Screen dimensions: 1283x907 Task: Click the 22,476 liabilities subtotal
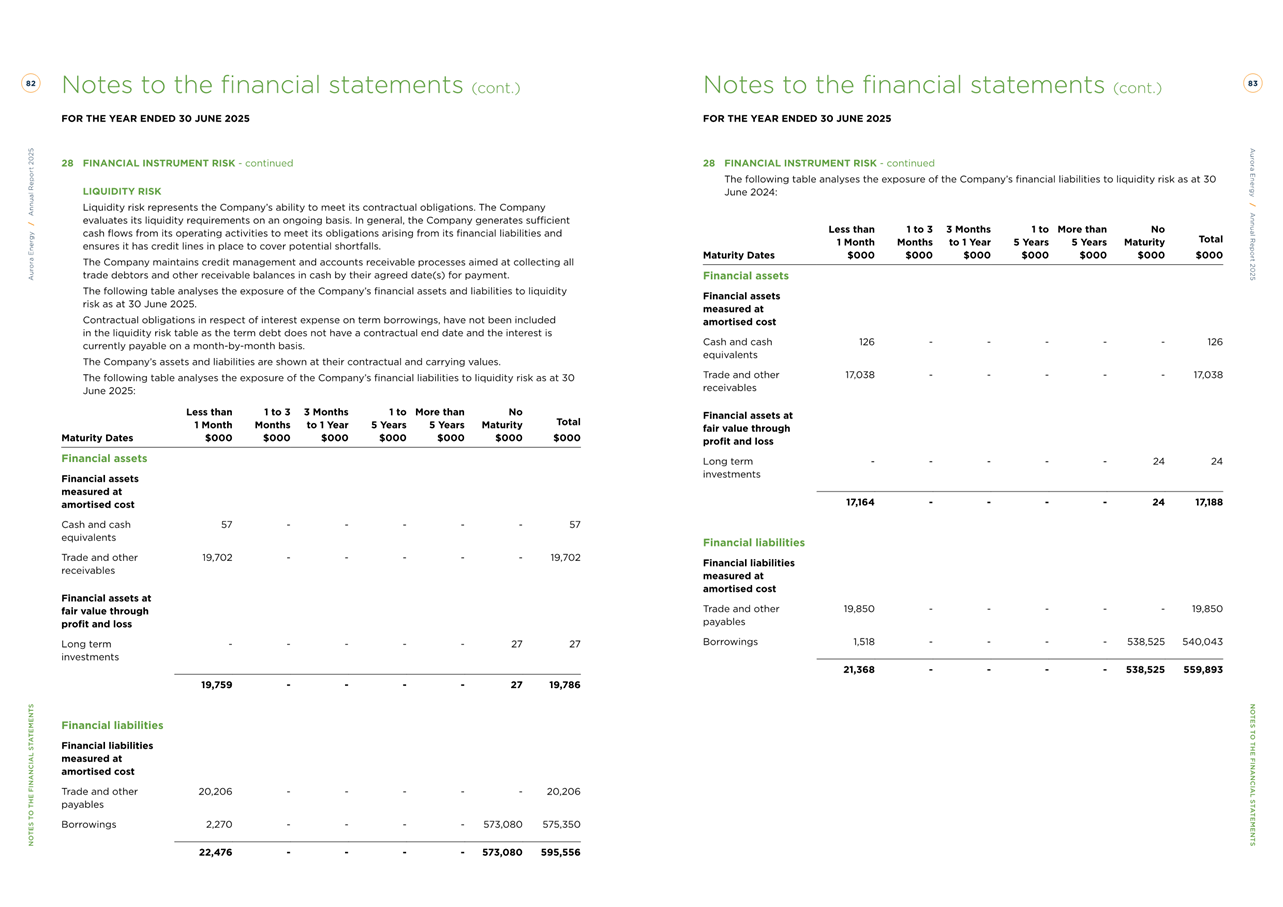coord(215,853)
